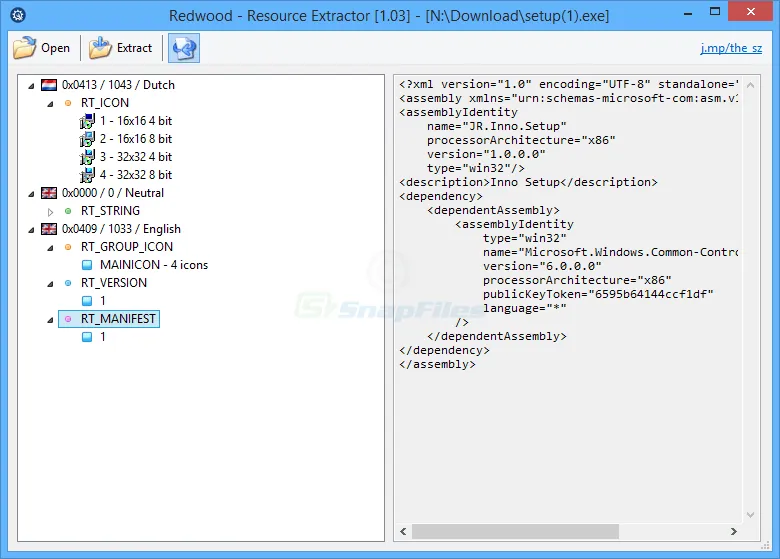
Task: Click the blue square icon of MAINICON
Action: [x=87, y=265]
